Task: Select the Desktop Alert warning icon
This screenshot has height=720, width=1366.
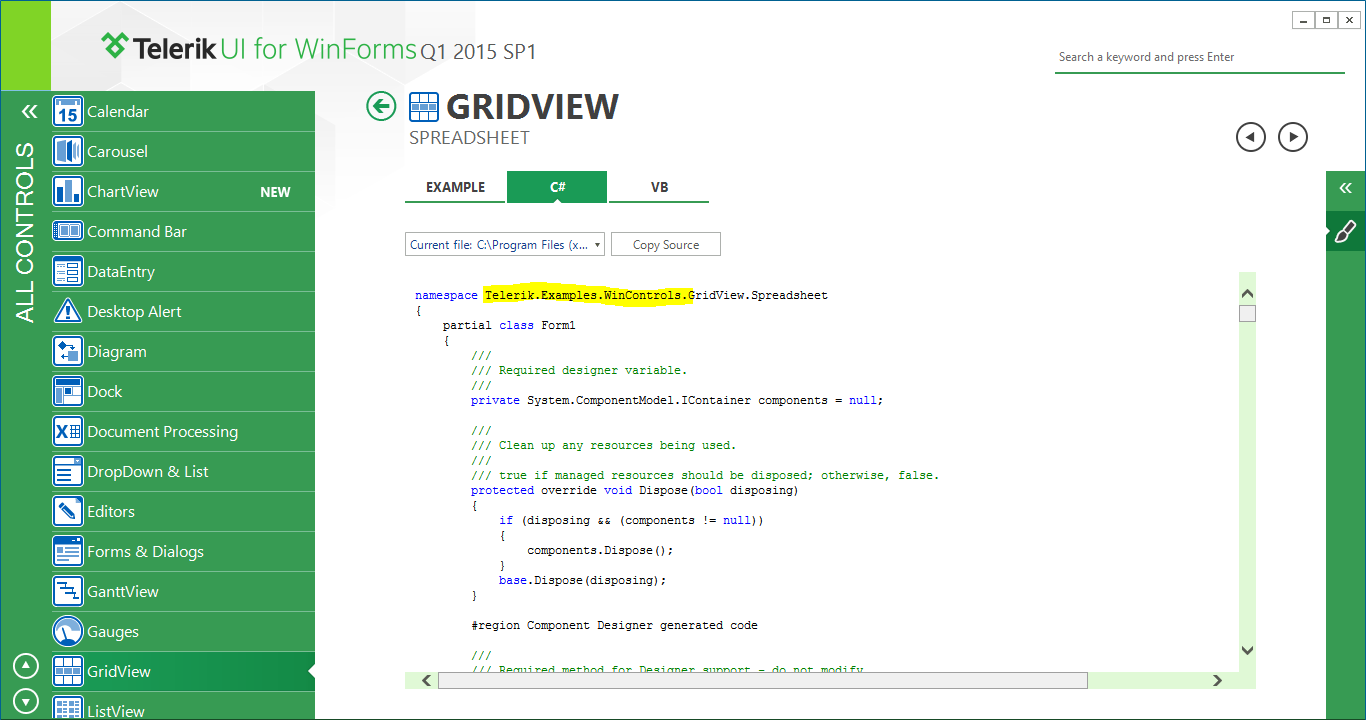Action: 68,311
